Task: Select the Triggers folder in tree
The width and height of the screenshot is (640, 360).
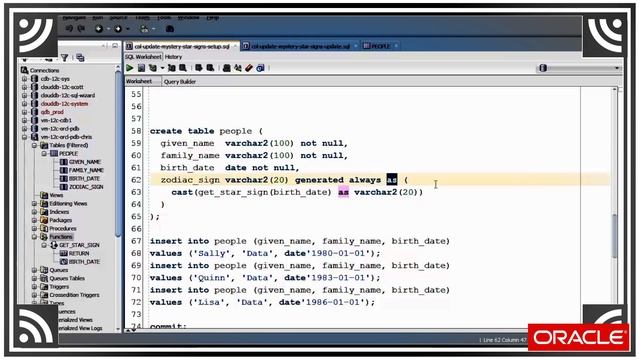Action: click(59, 287)
